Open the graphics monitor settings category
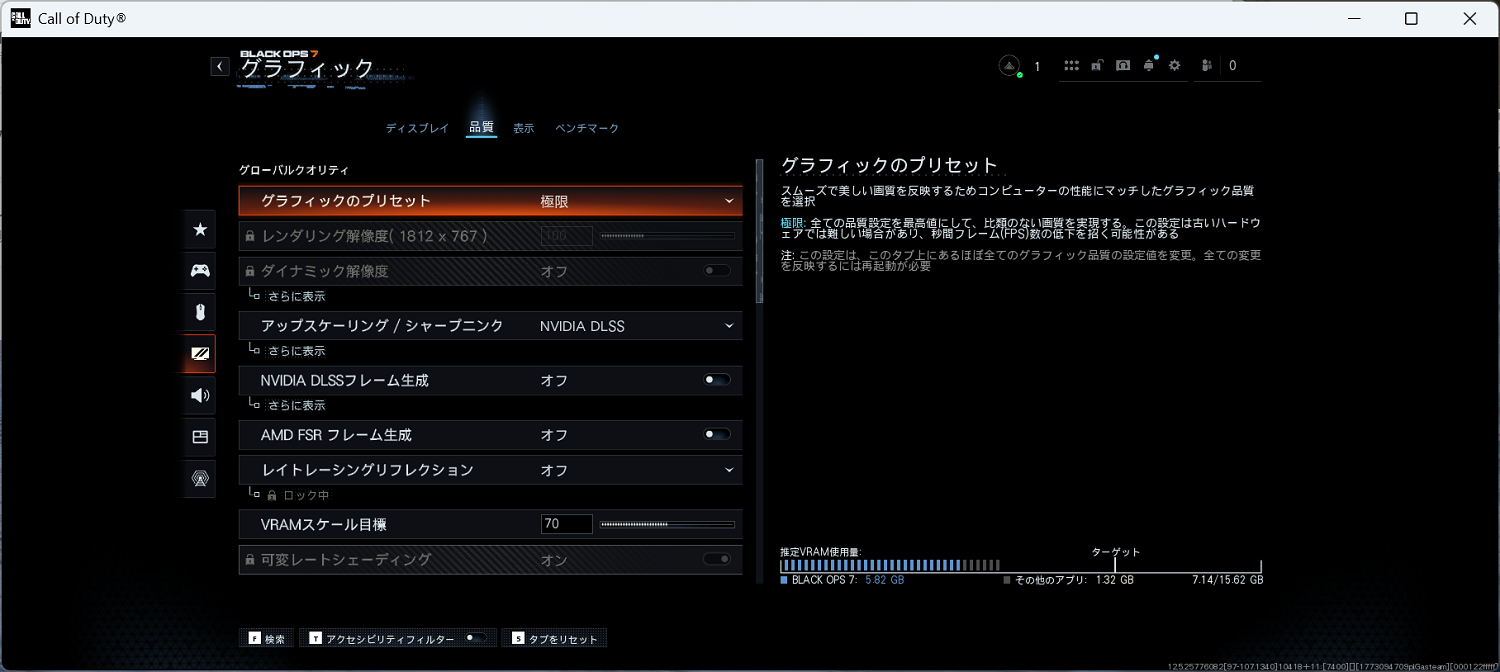The height and width of the screenshot is (672, 1500). click(x=200, y=353)
